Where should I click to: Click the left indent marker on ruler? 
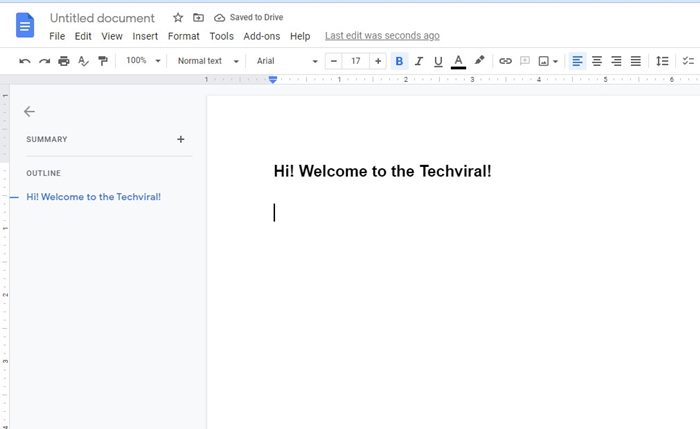point(273,80)
